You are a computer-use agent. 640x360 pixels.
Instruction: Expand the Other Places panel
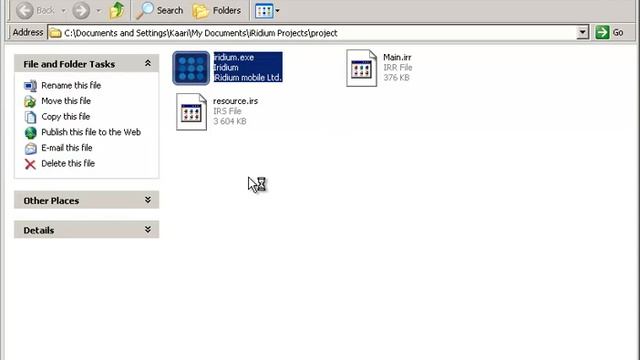click(x=148, y=200)
